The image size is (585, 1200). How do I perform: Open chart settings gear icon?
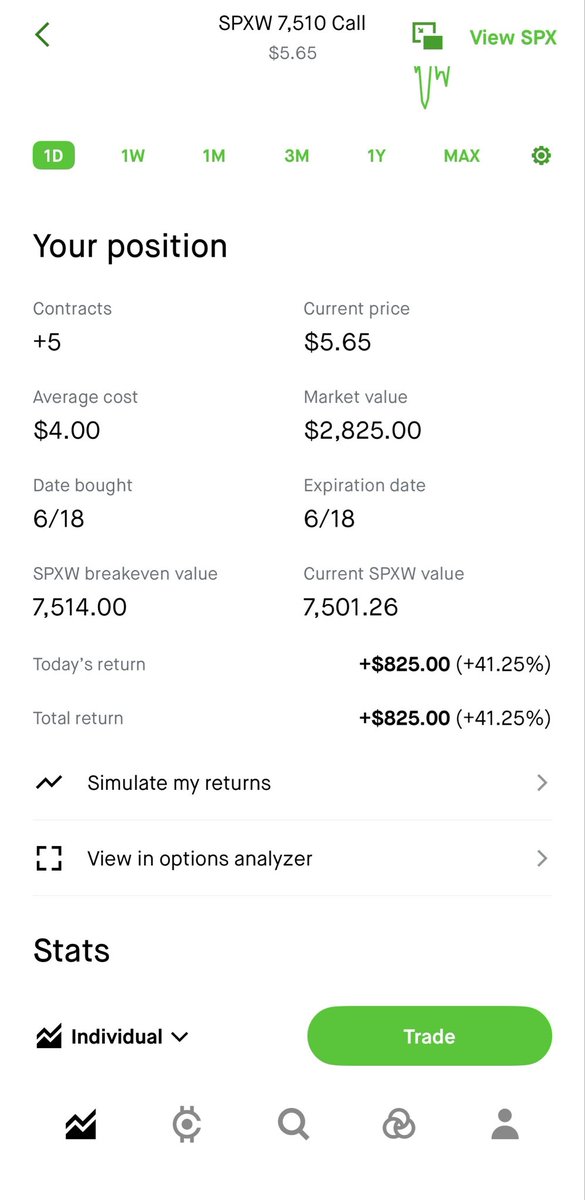tap(541, 155)
